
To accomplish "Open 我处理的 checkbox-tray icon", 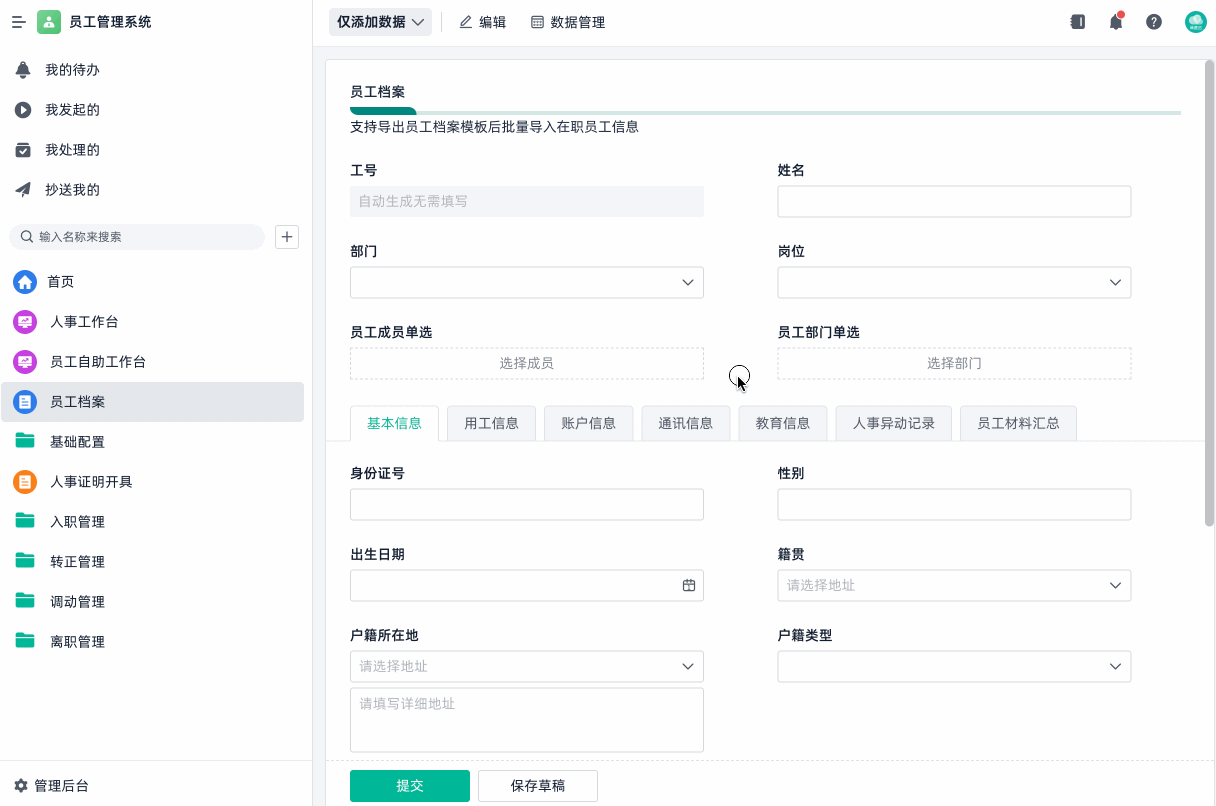I will 23,150.
